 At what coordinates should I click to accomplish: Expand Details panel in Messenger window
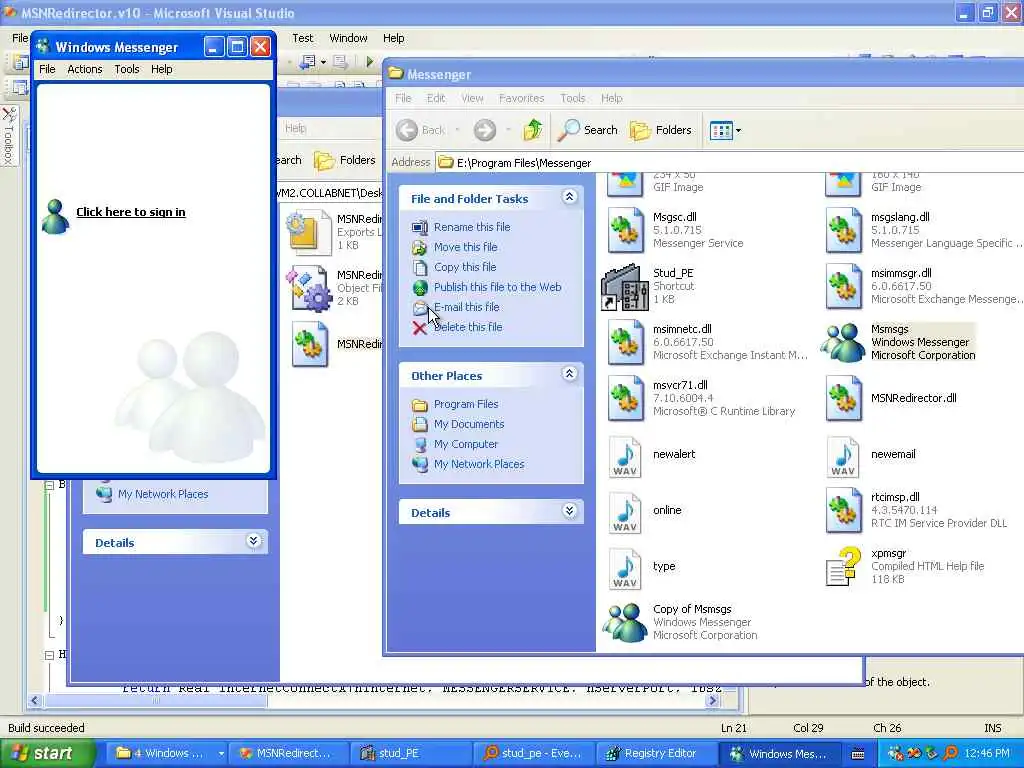coord(569,511)
